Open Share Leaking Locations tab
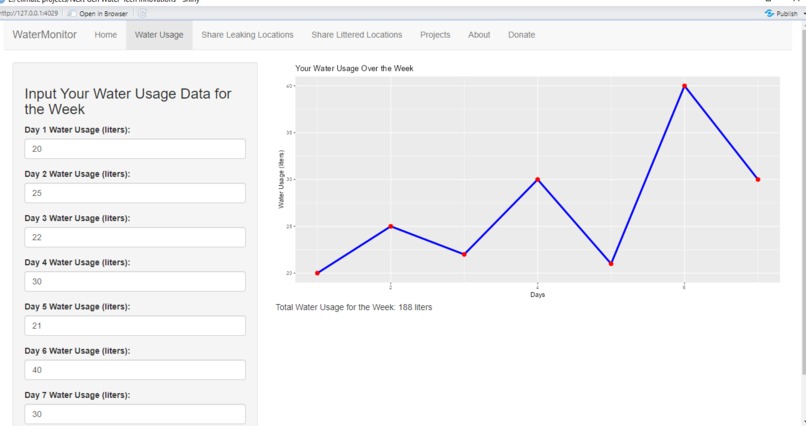Viewport: 806px width, 426px height. click(247, 35)
